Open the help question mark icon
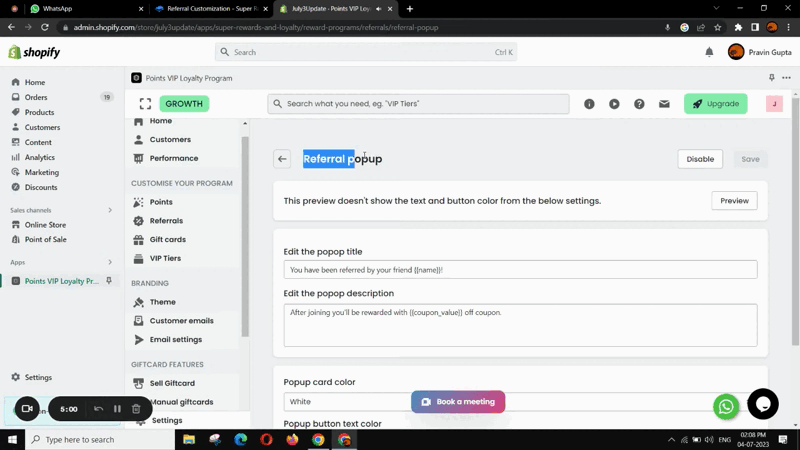Image resolution: width=800 pixels, height=450 pixels. click(x=639, y=104)
